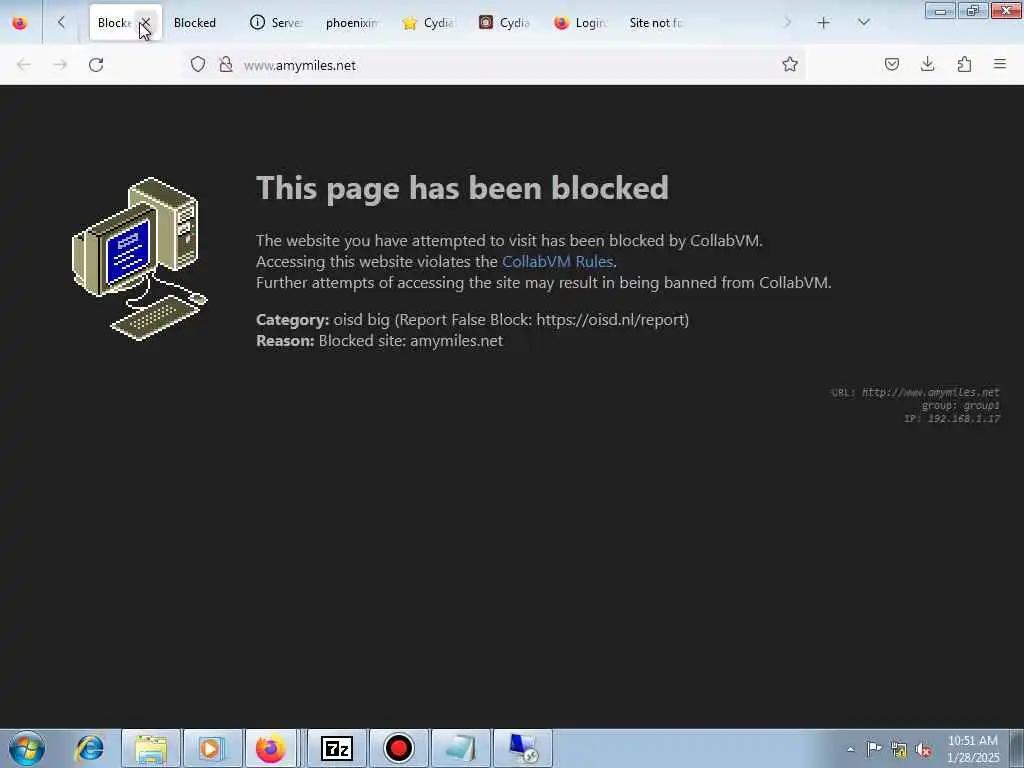
Task: Open the notepad-like taskbar app
Action: coord(460,748)
